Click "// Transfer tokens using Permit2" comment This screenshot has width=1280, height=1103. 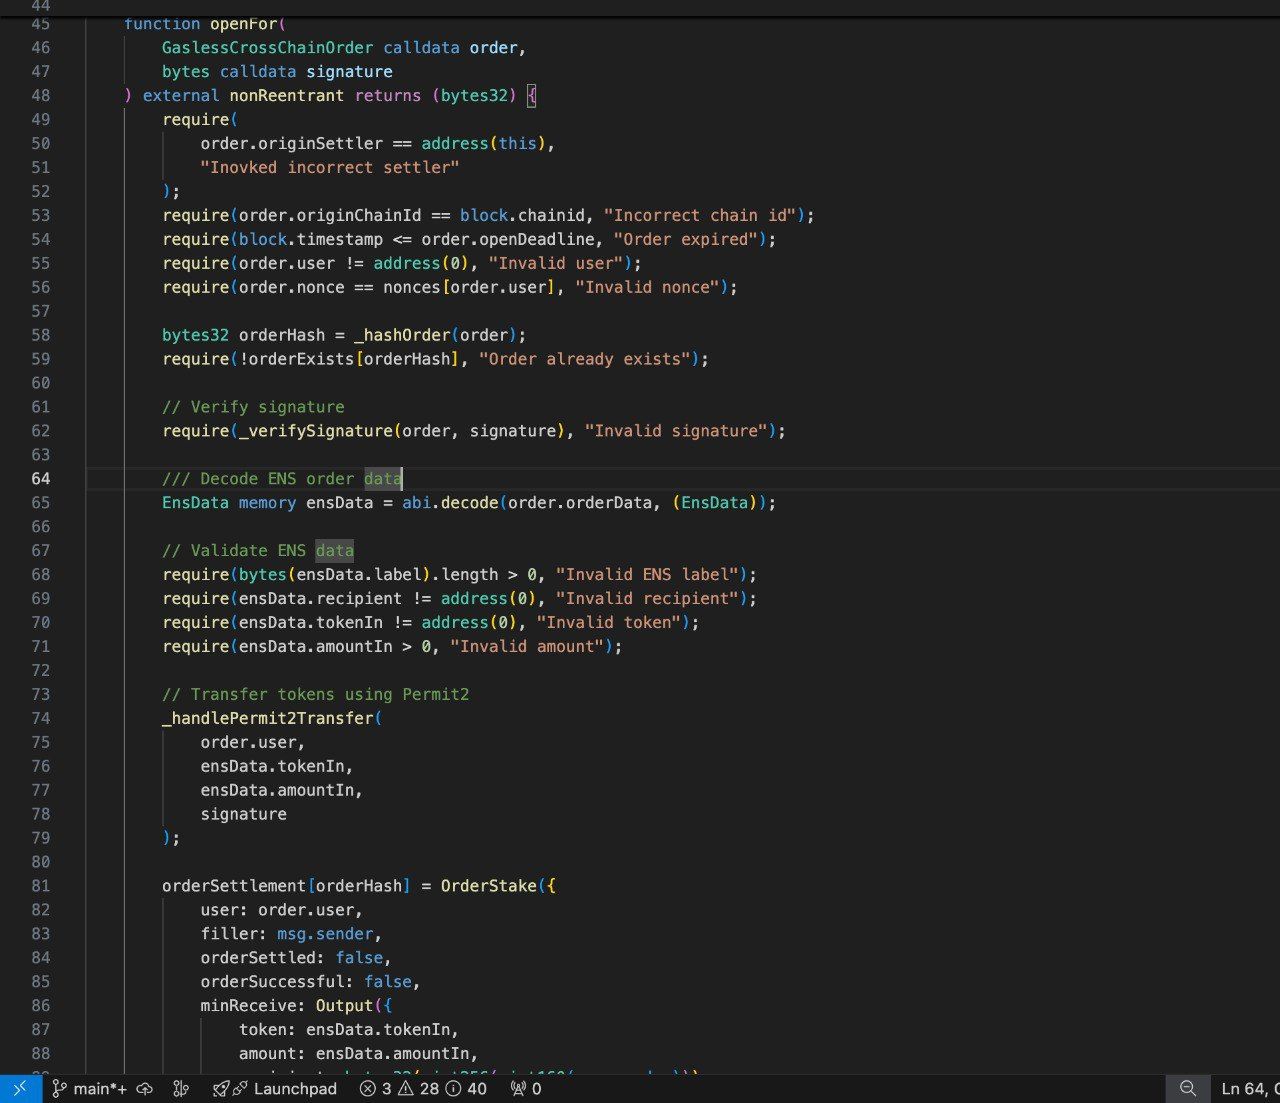(x=315, y=694)
